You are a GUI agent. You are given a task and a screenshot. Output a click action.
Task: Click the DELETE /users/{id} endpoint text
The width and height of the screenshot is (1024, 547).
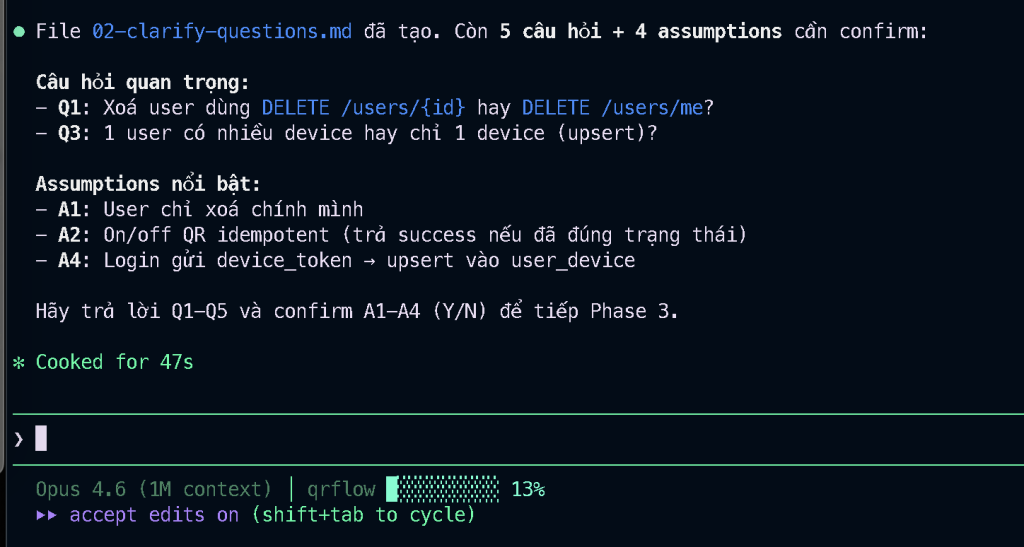click(363, 107)
